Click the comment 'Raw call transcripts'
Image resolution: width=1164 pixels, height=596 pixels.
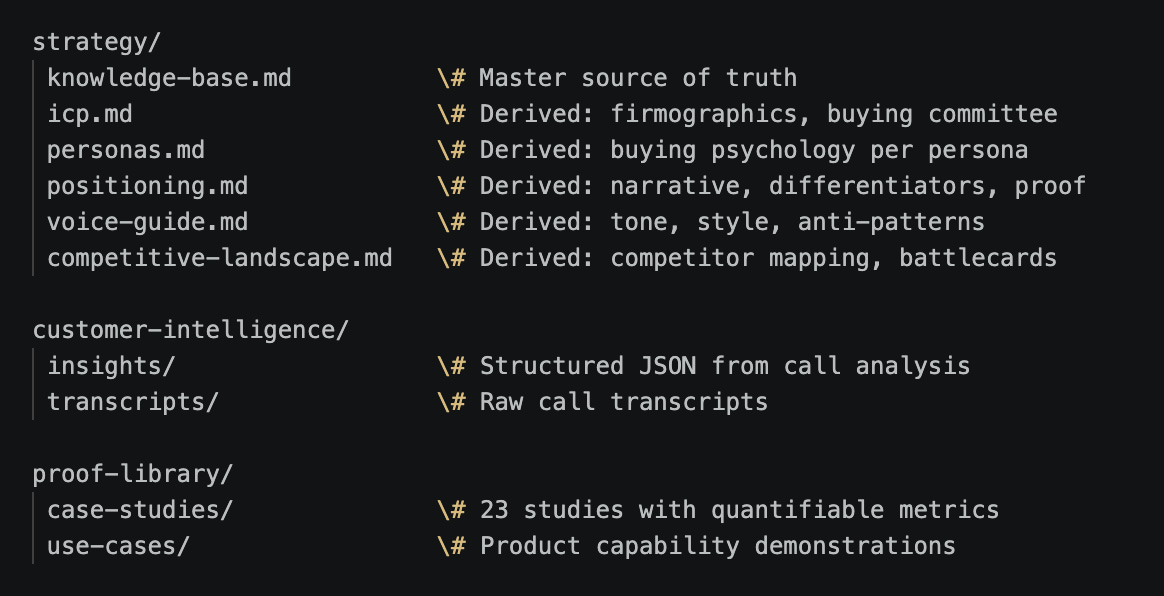click(x=624, y=402)
